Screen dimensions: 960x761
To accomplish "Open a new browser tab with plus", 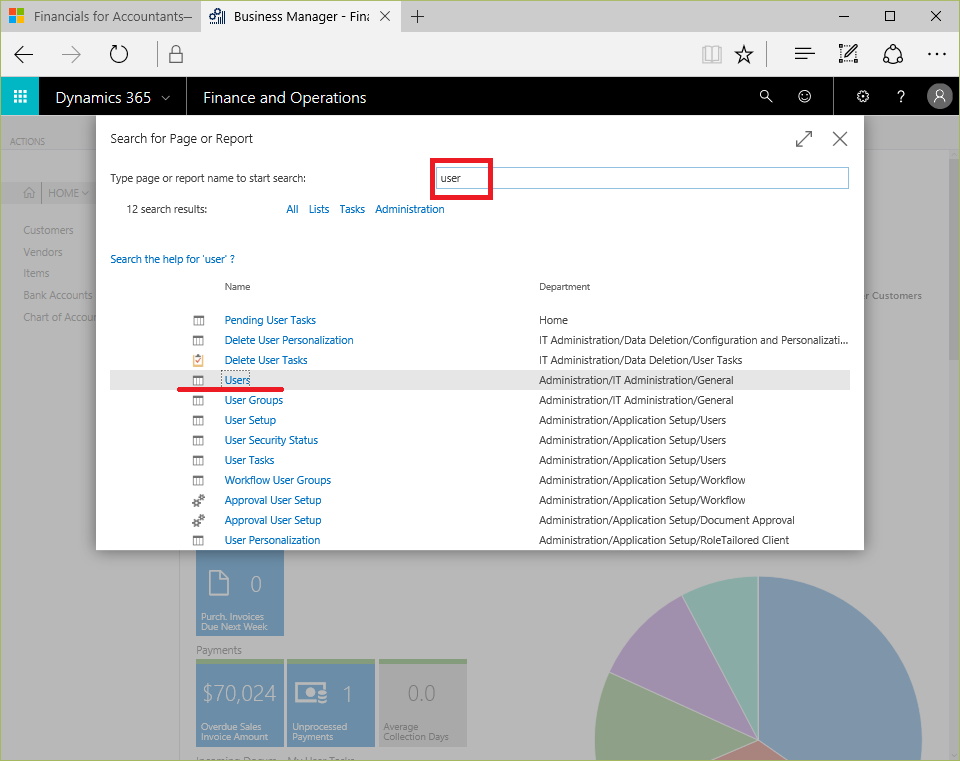I will click(418, 17).
